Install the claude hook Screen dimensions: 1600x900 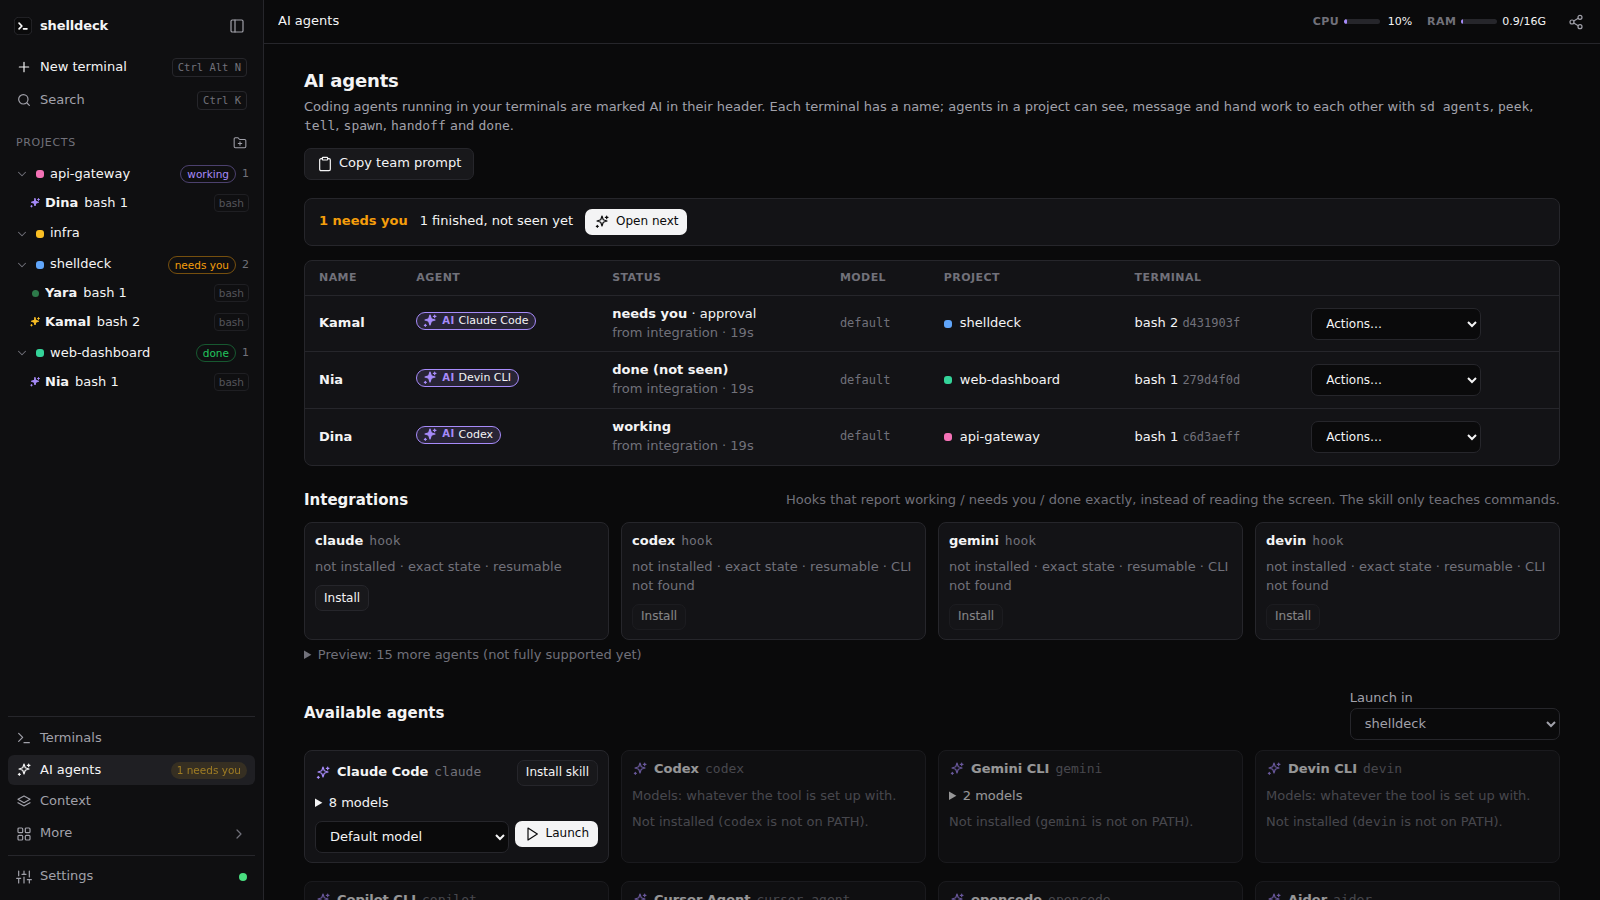pyautogui.click(x=342, y=598)
